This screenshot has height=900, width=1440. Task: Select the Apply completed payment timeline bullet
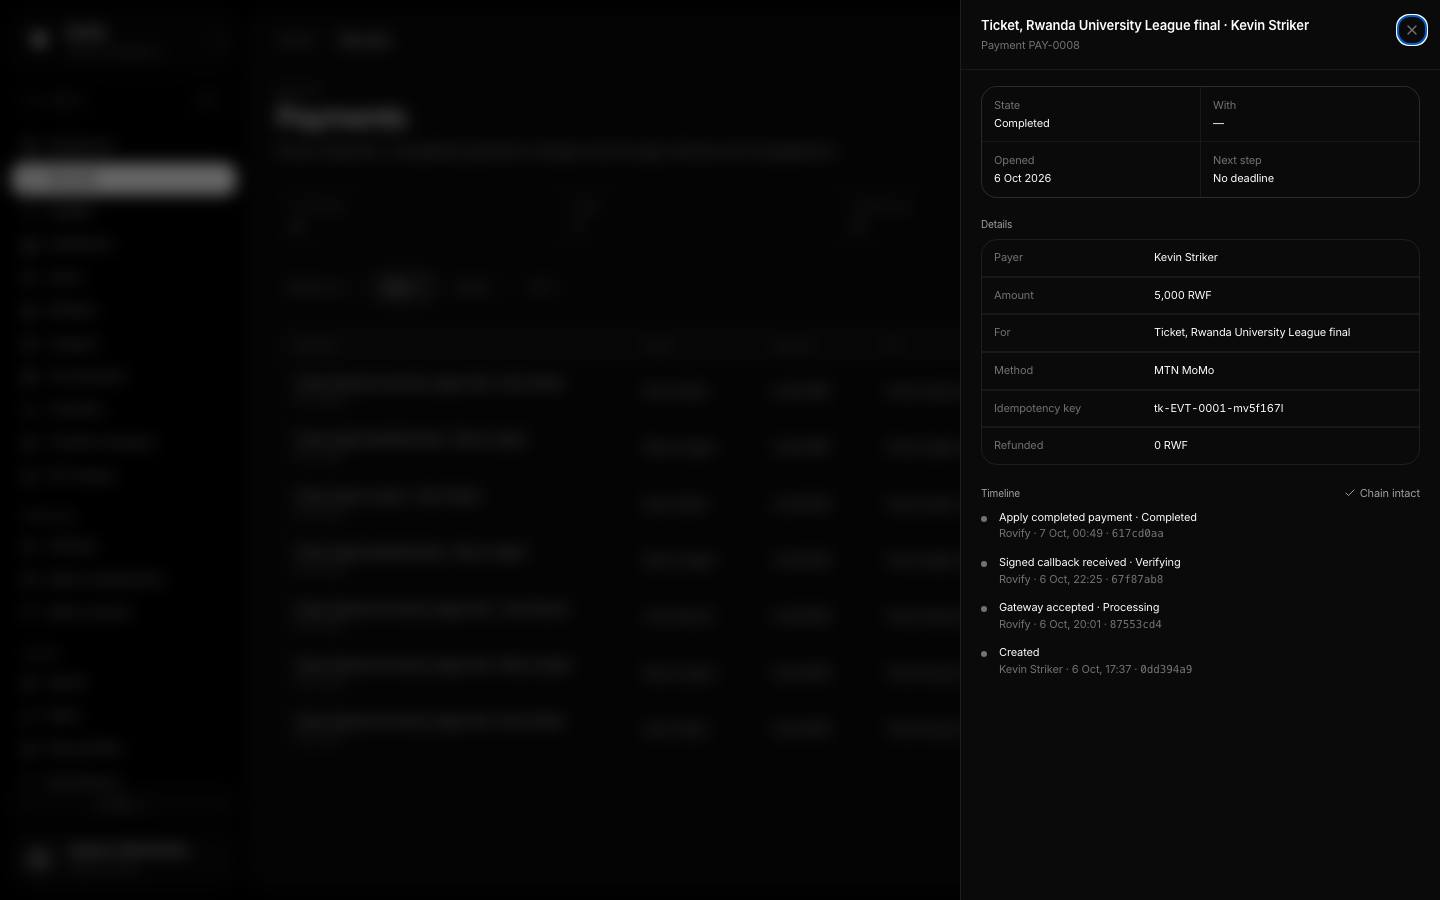[x=984, y=519]
